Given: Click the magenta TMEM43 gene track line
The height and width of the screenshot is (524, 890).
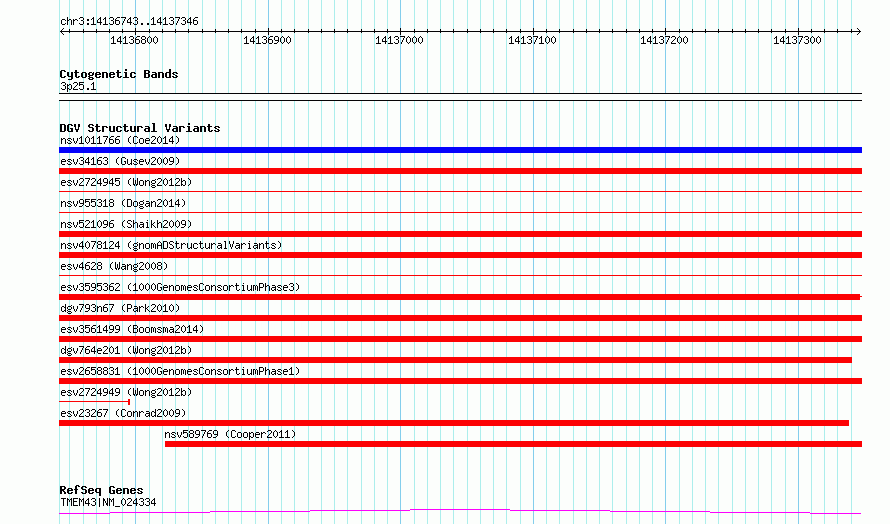Looking at the screenshot, I should click(x=460, y=512).
